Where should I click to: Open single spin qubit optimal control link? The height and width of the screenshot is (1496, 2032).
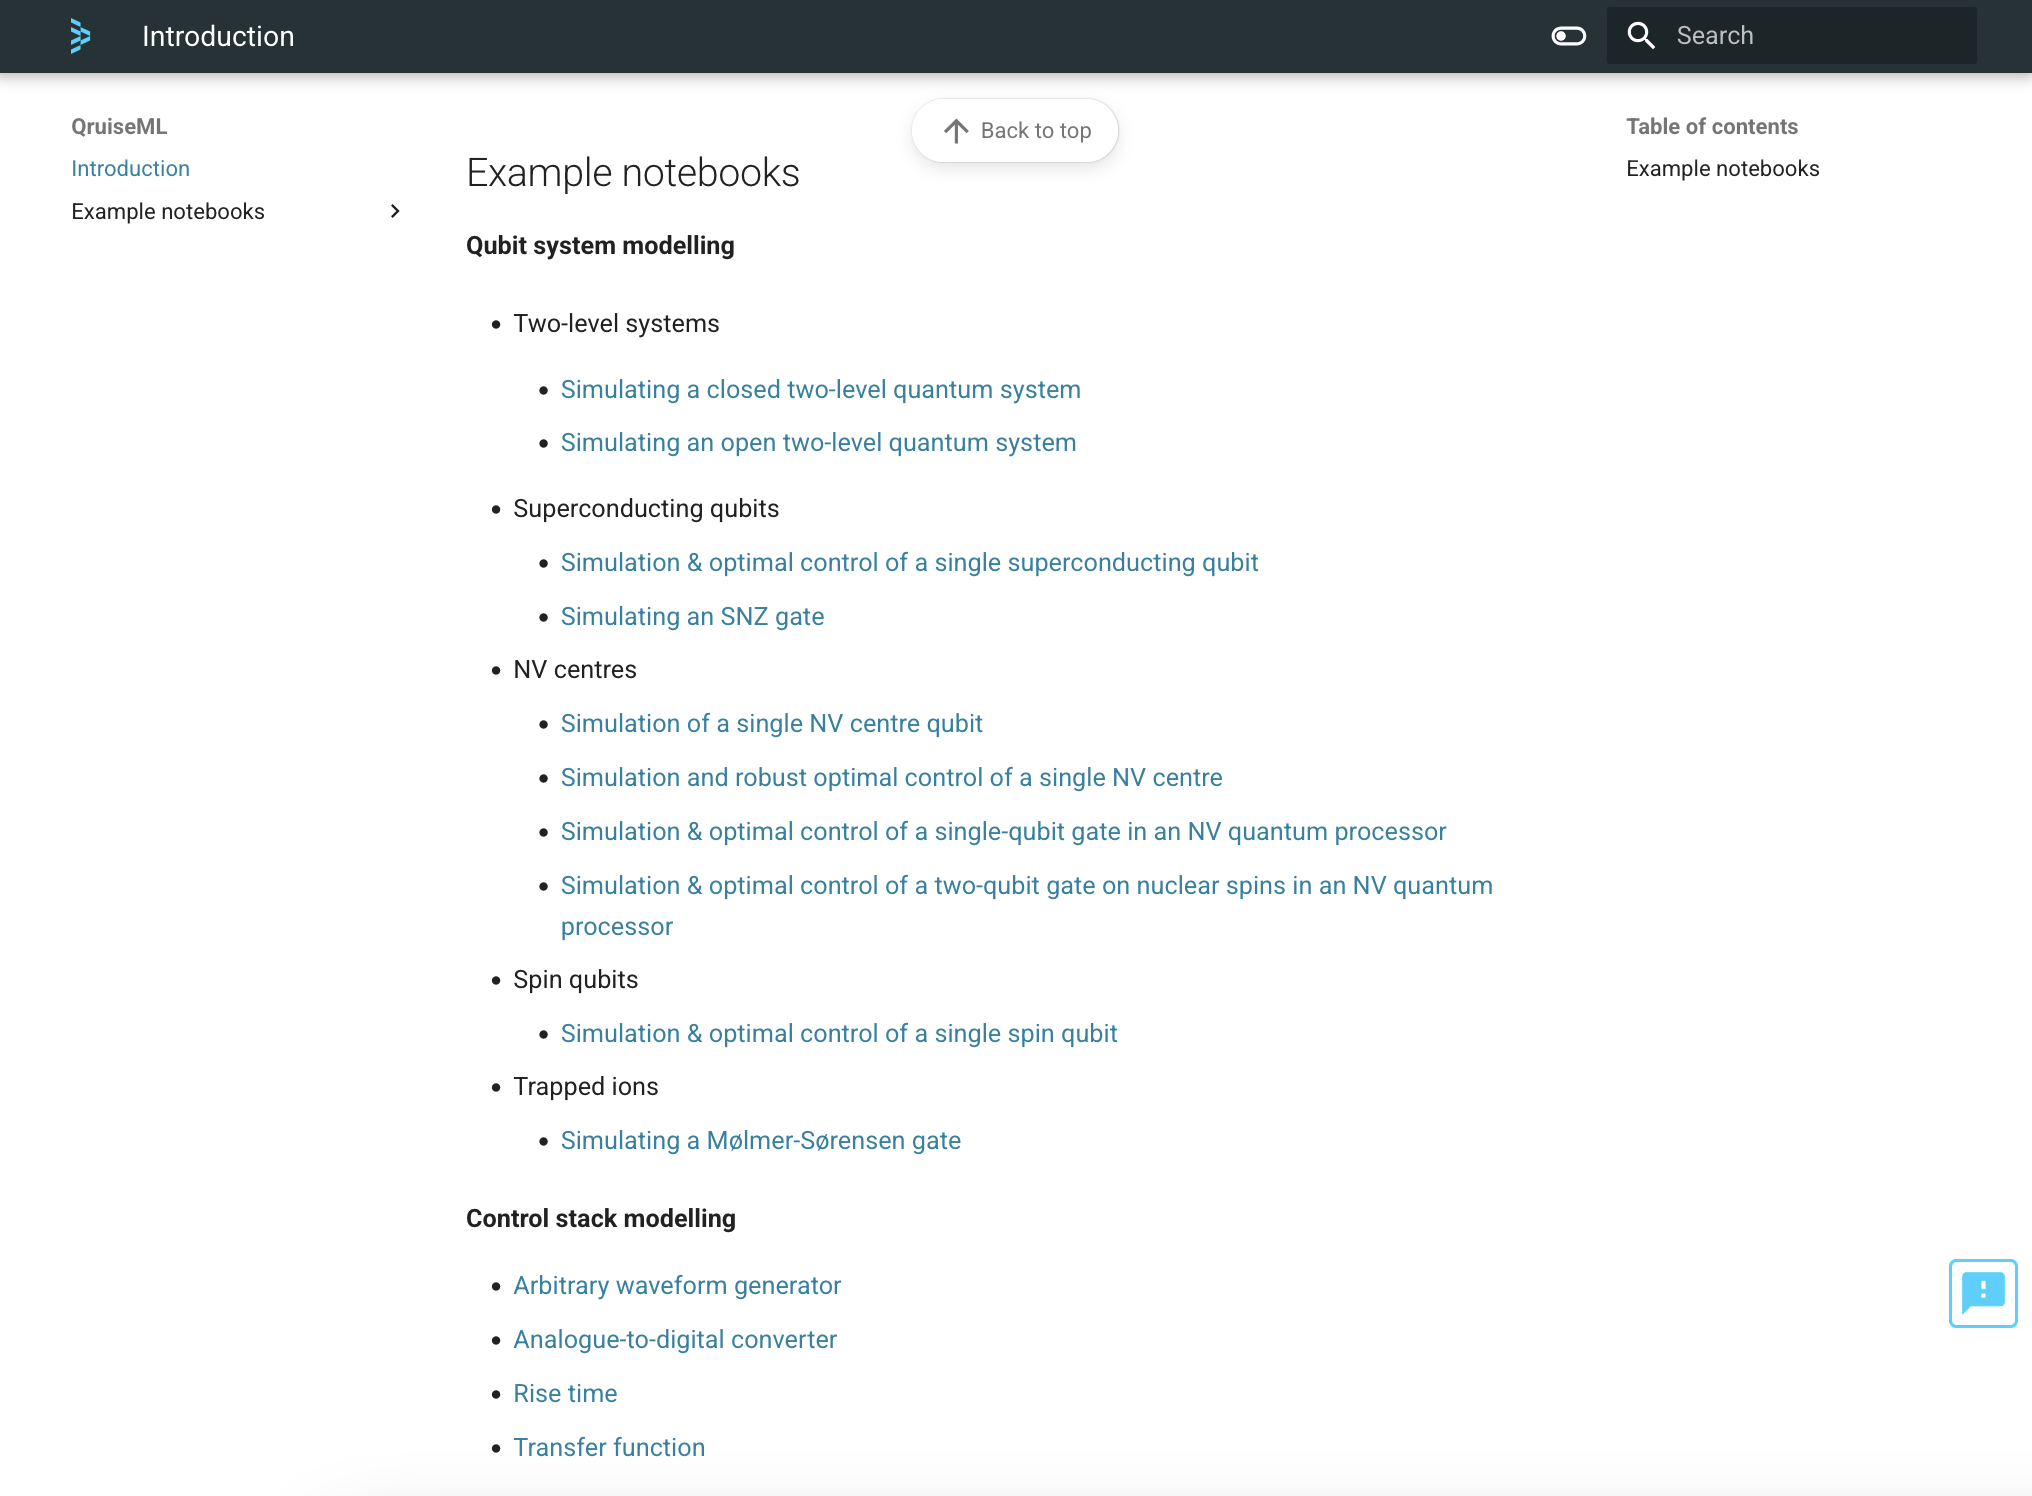tap(838, 1033)
